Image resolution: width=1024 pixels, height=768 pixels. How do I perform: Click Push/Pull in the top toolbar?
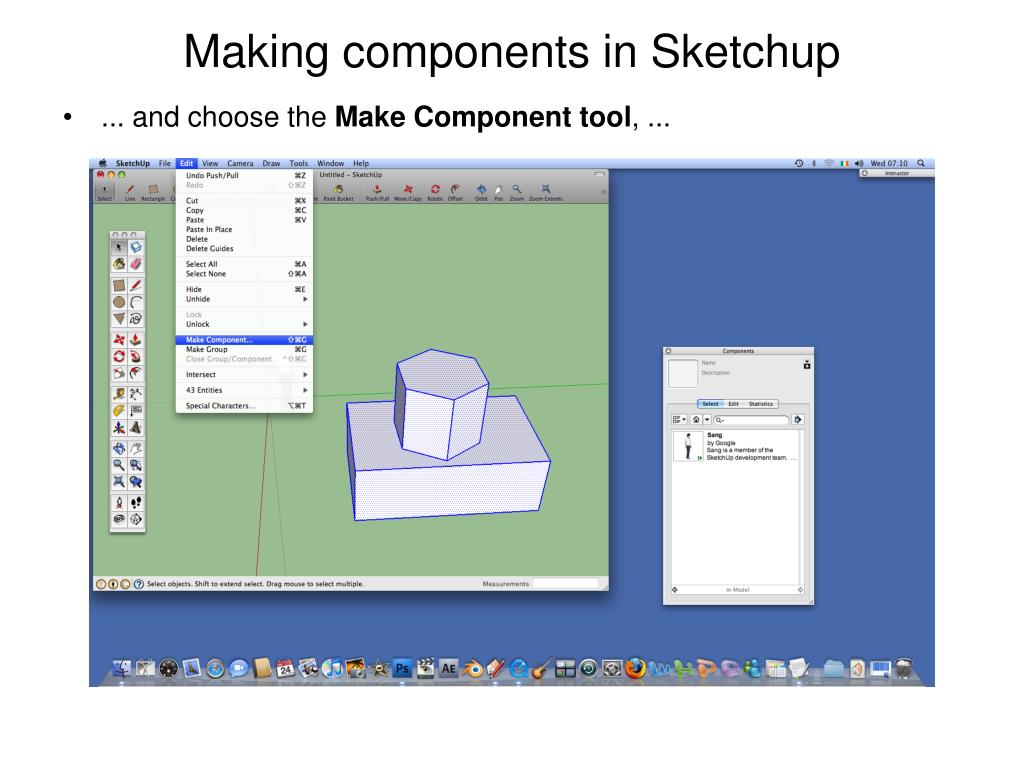pos(377,192)
